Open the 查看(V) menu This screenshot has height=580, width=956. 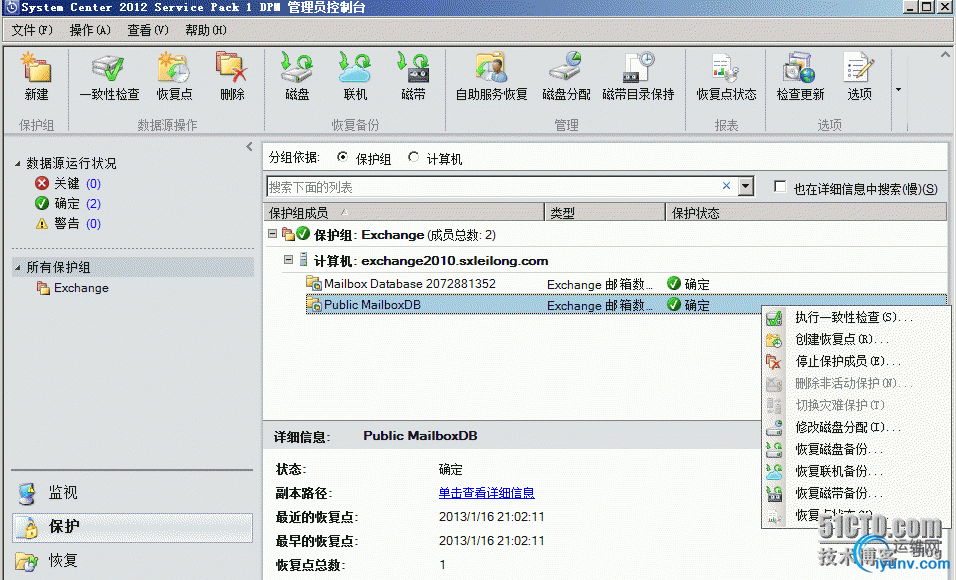tap(148, 30)
